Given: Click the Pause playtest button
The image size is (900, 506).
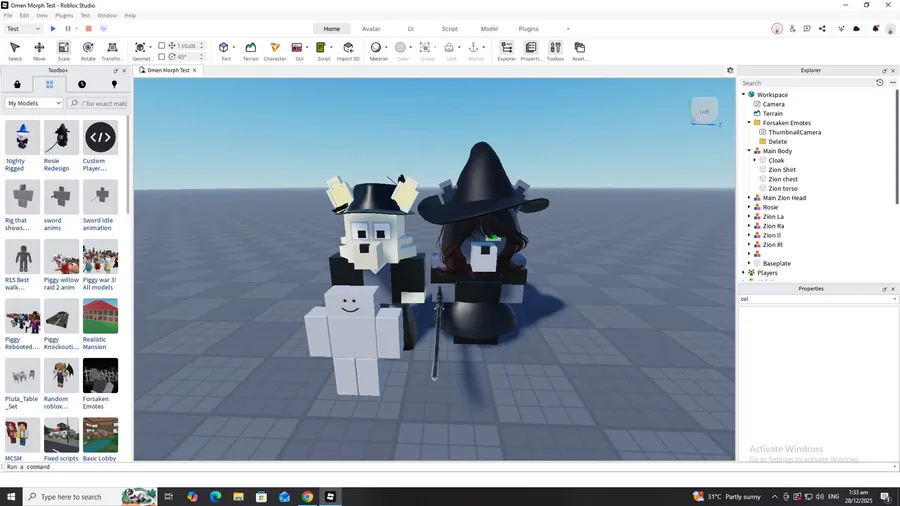Looking at the screenshot, I should [68, 29].
